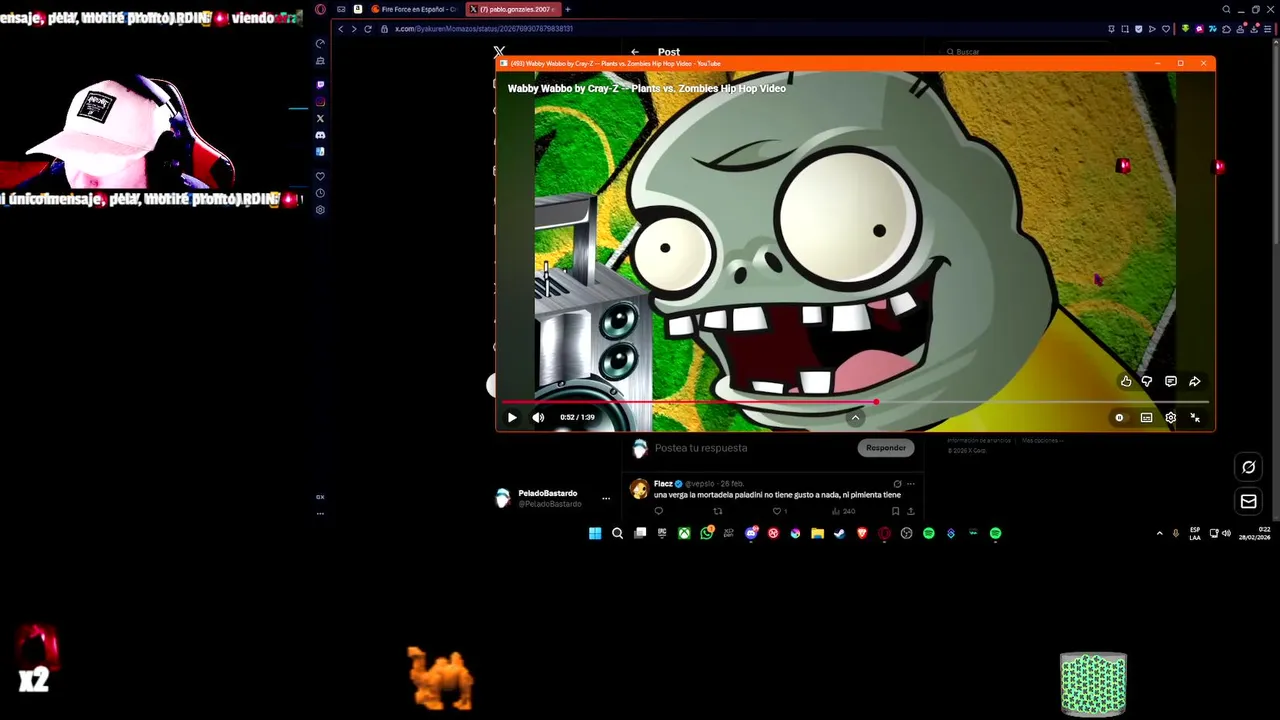Open video comments icon
The height and width of the screenshot is (720, 1280).
coord(1171,381)
